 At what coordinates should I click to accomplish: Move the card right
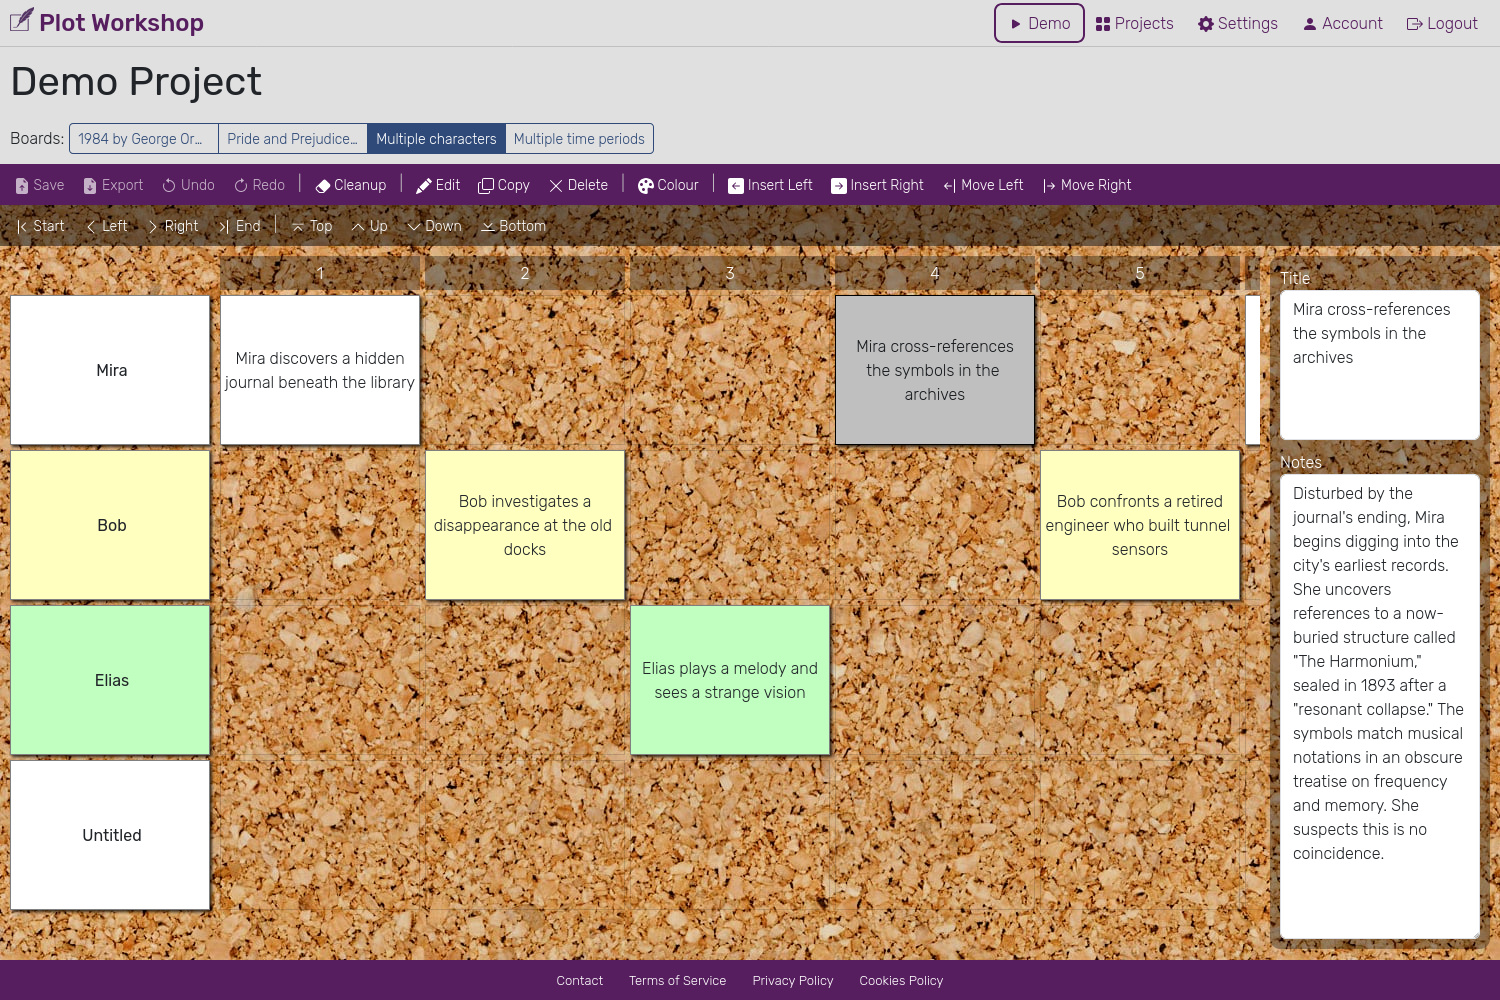tap(1087, 185)
